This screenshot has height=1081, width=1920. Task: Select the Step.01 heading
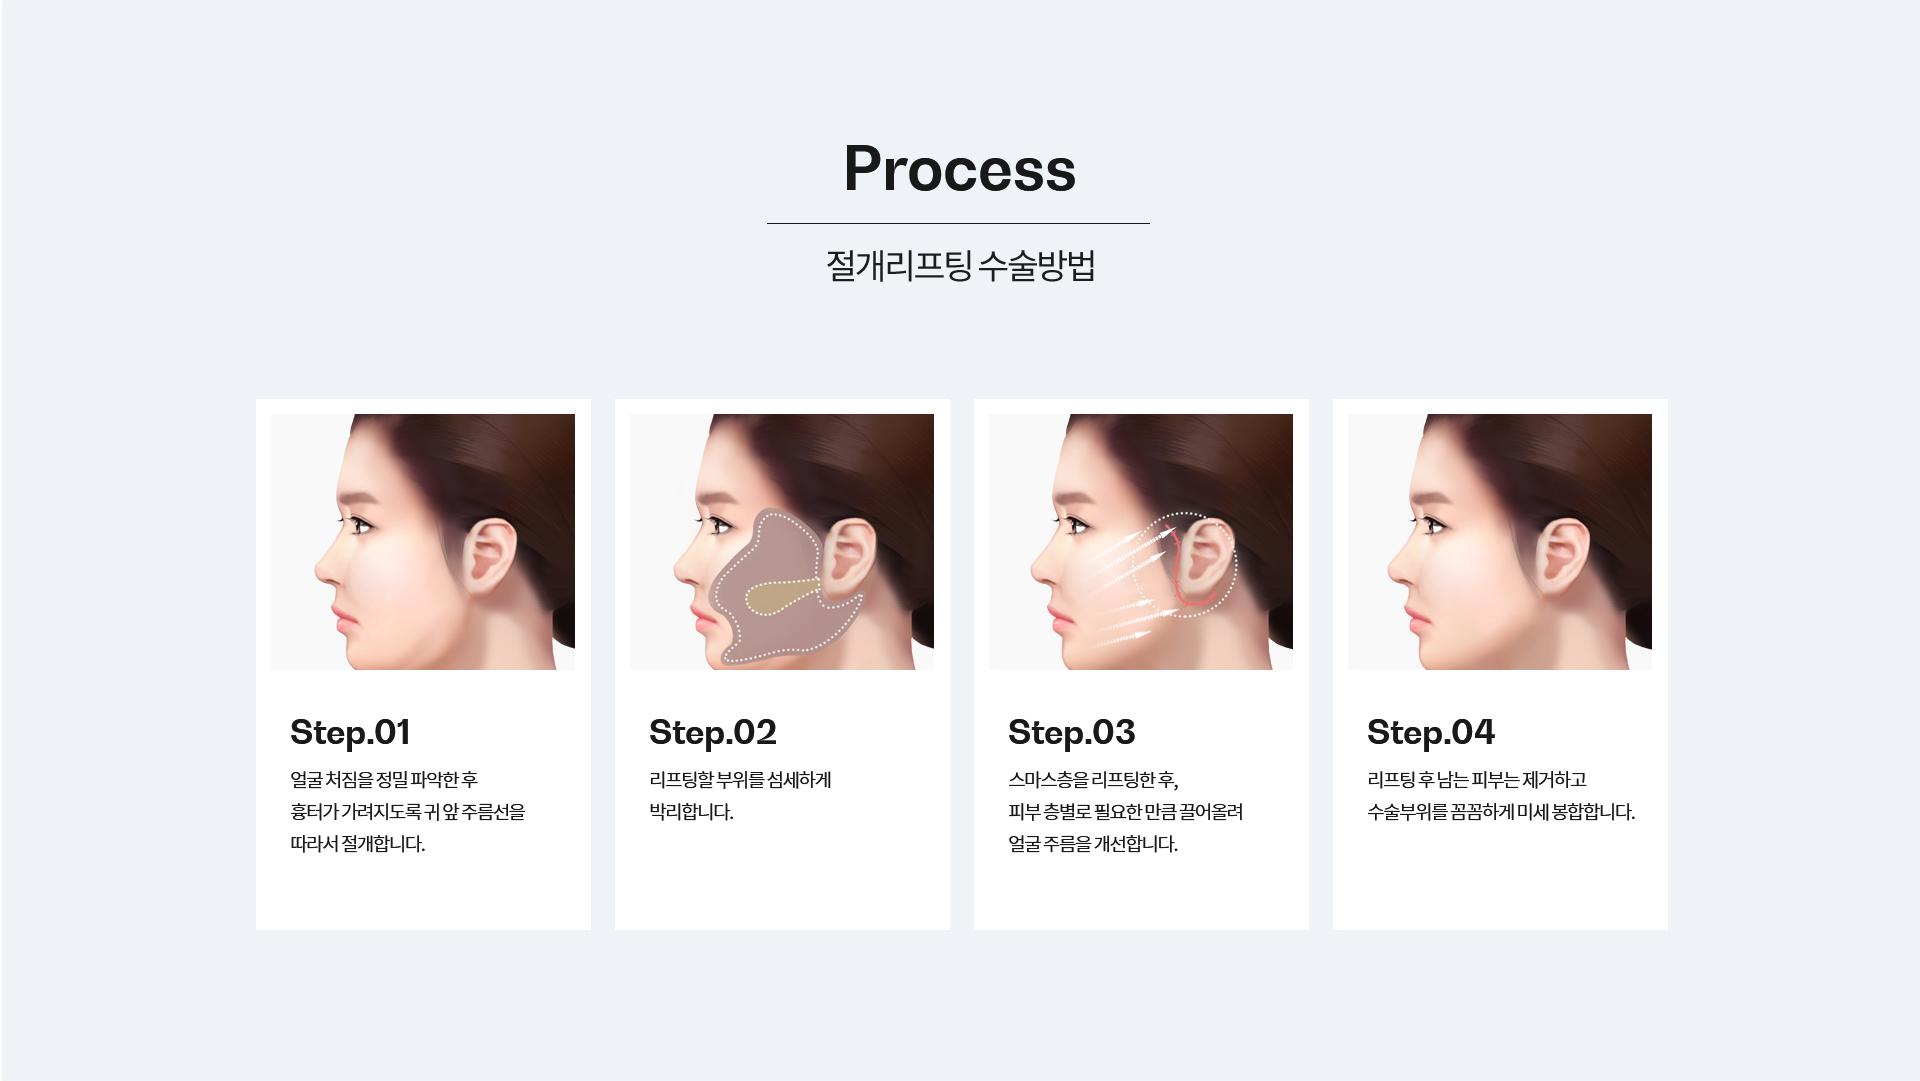tap(350, 733)
